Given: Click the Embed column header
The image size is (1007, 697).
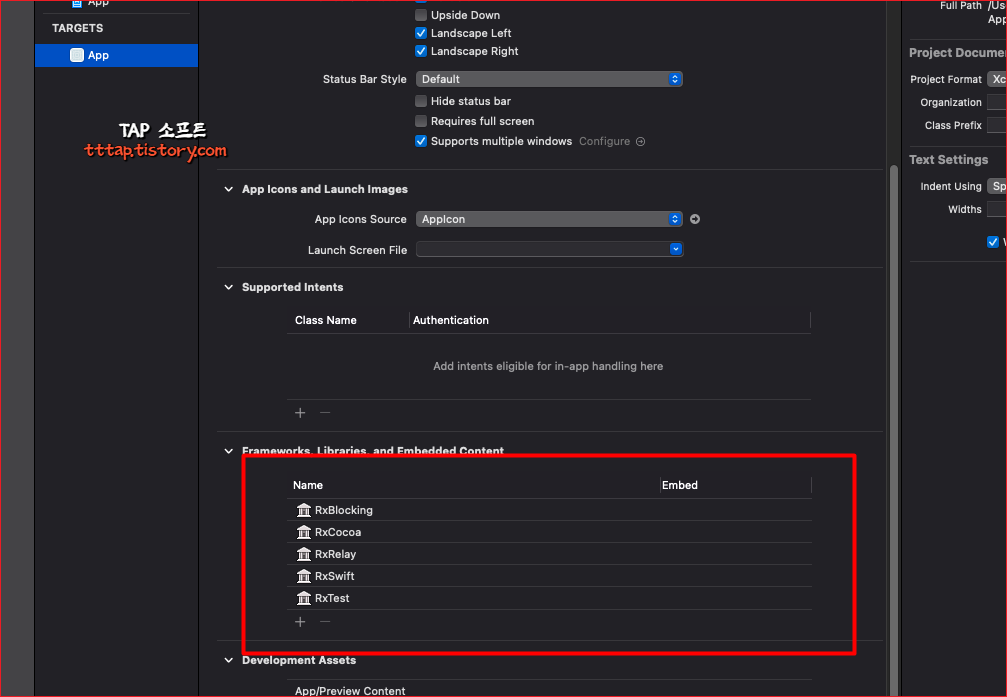Looking at the screenshot, I should click(679, 485).
